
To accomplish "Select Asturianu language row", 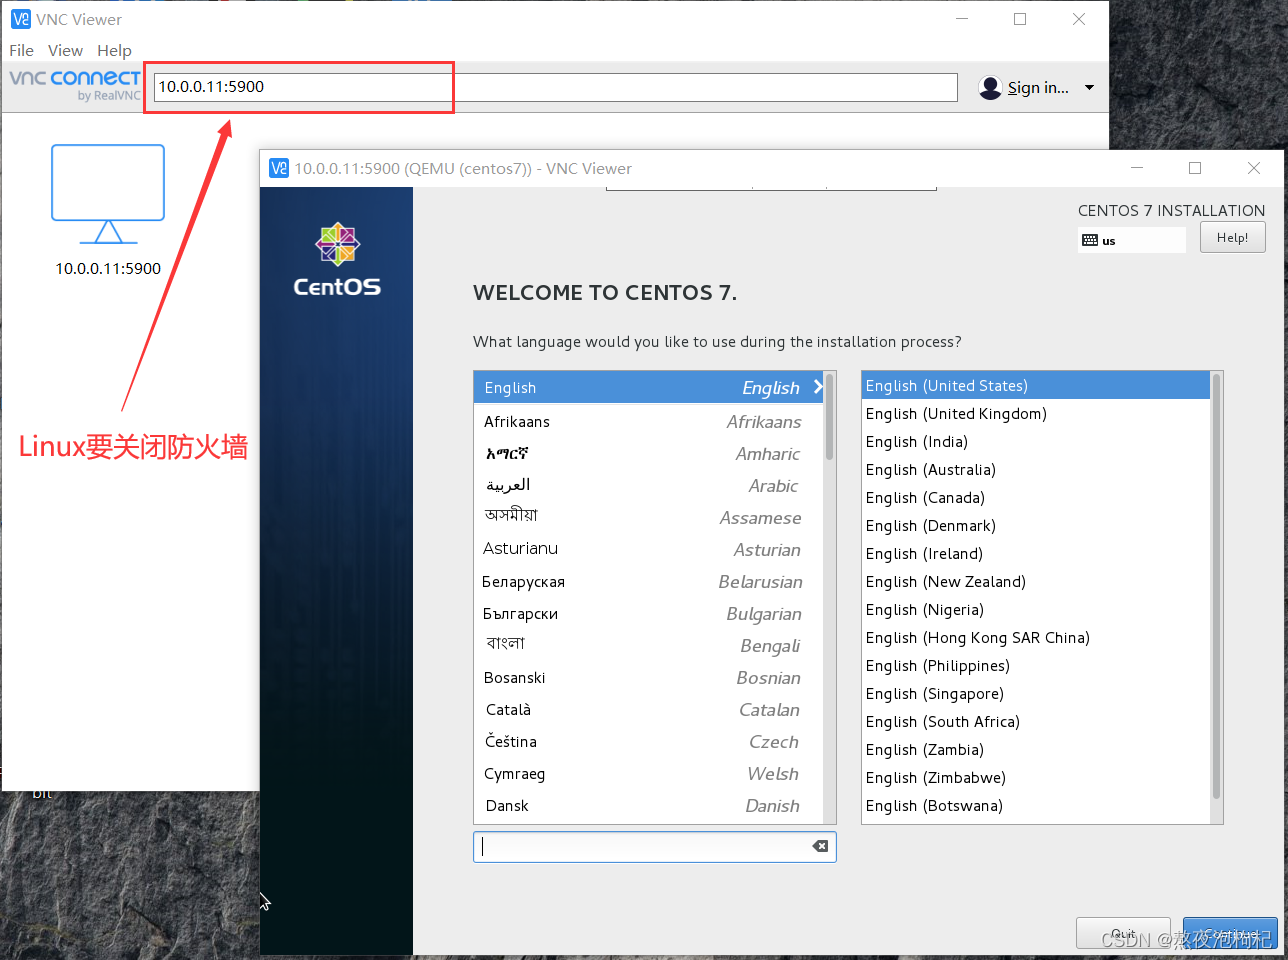I will pyautogui.click(x=648, y=550).
